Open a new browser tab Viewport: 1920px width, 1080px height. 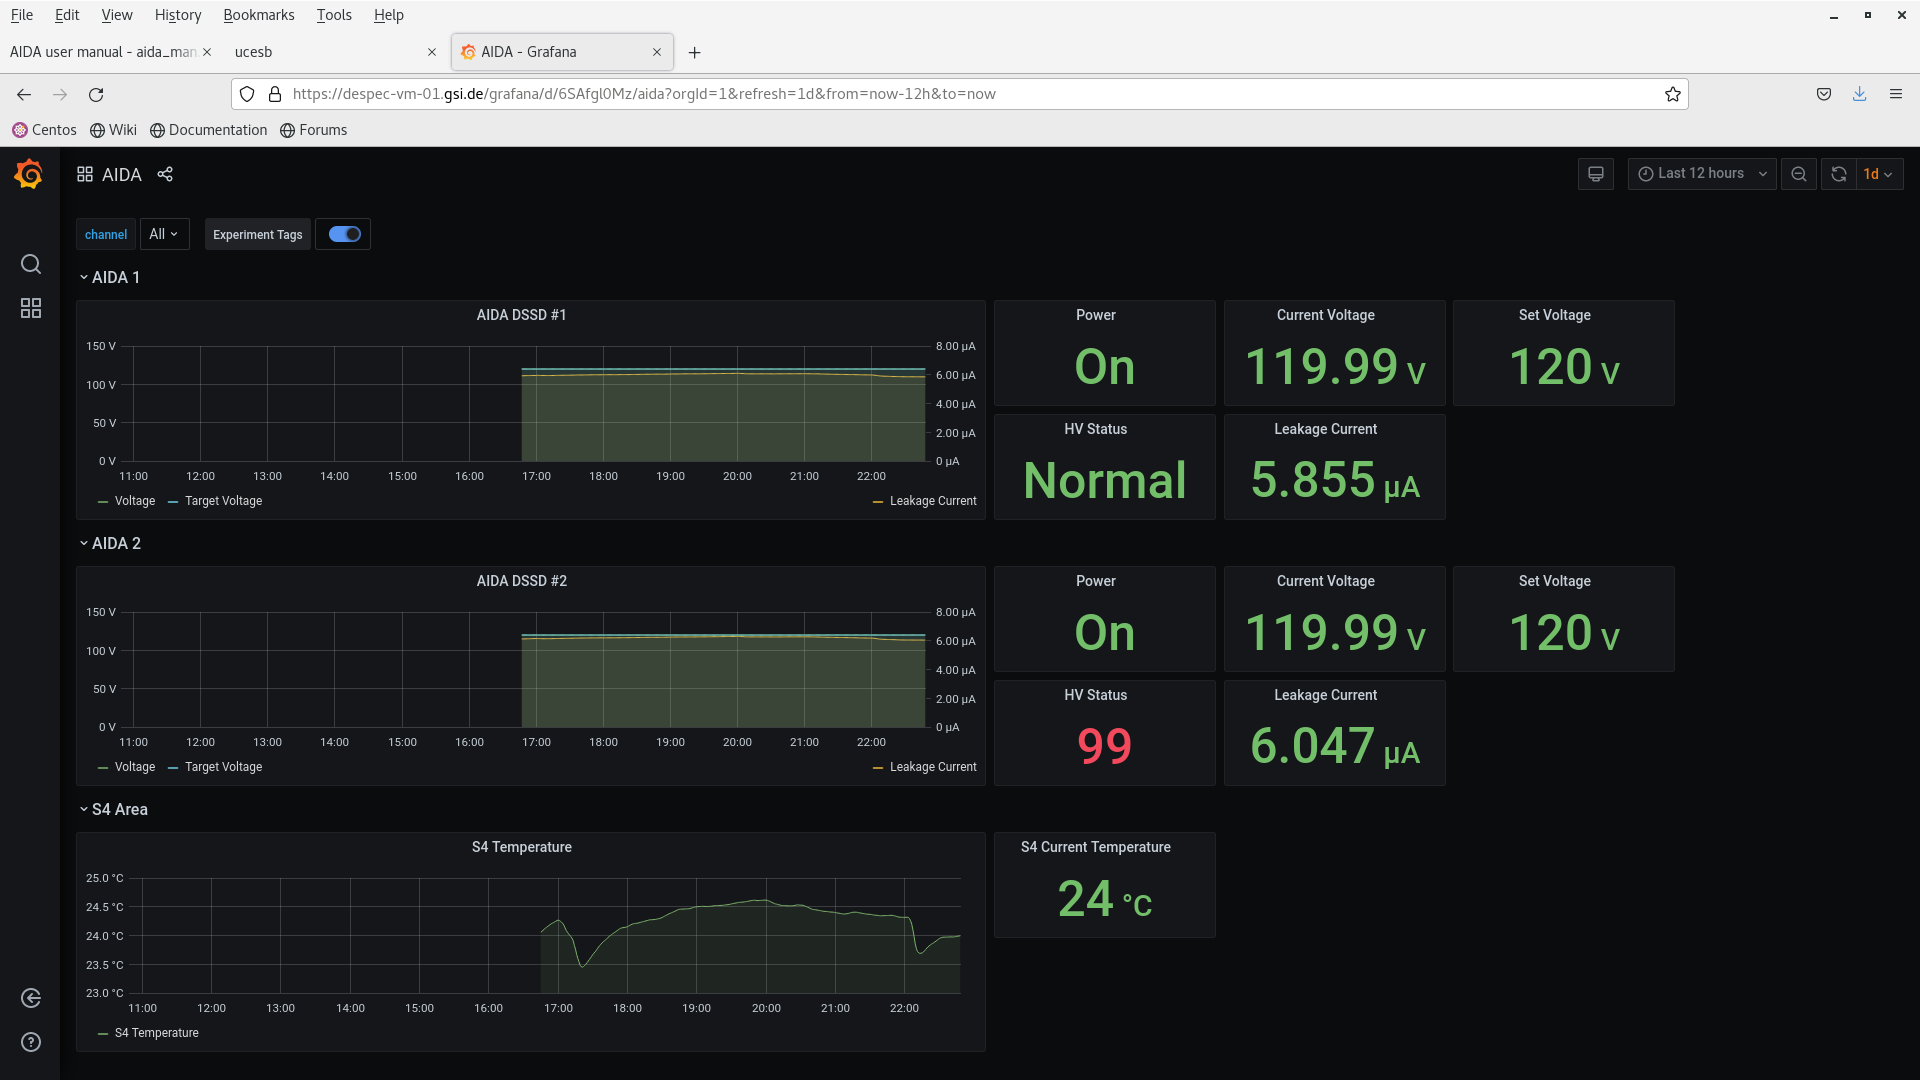695,52
